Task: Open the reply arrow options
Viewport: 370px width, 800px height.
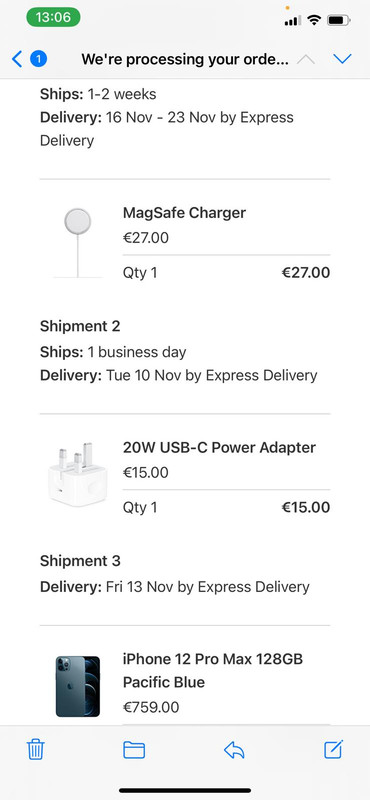Action: (234, 749)
